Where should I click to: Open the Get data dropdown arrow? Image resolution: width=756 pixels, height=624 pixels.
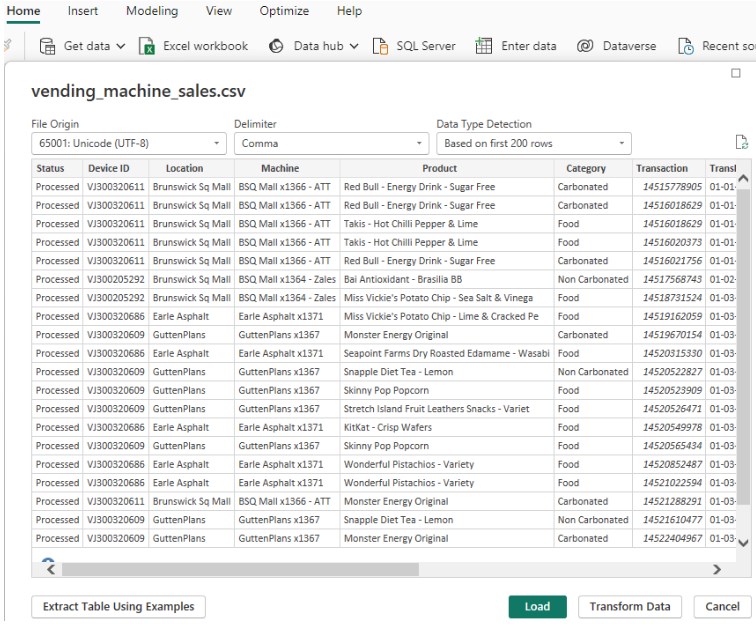coord(121,46)
